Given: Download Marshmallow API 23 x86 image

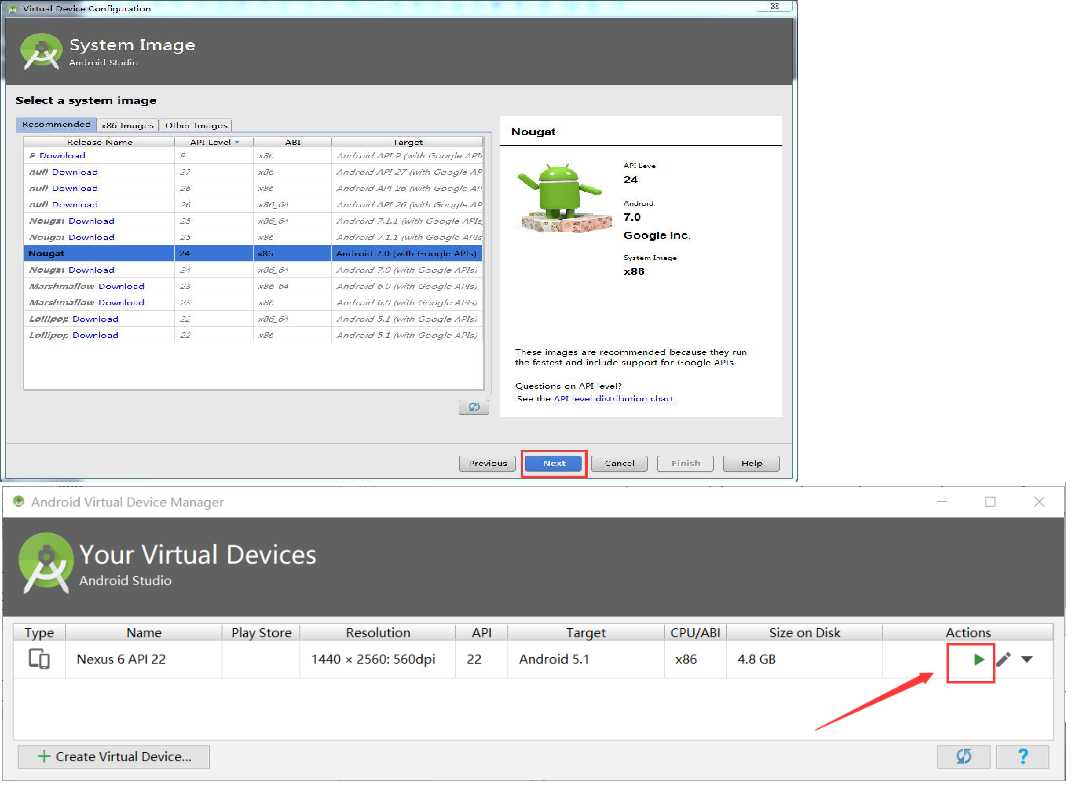Looking at the screenshot, I should [121, 303].
